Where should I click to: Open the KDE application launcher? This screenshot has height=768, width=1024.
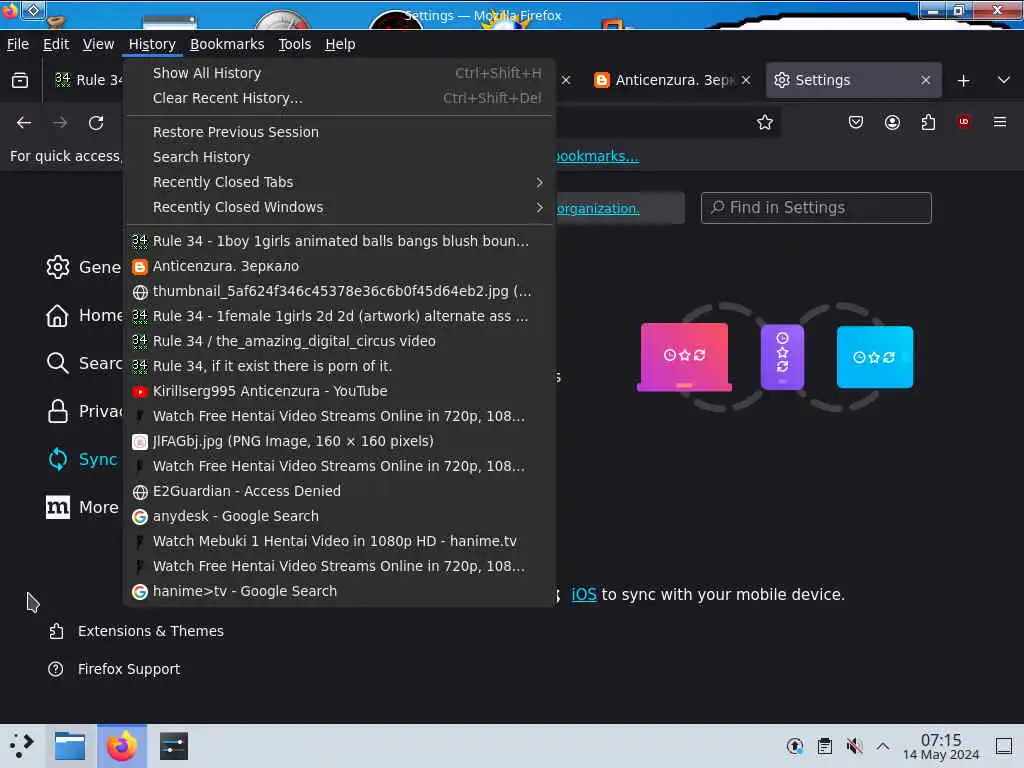[22, 746]
